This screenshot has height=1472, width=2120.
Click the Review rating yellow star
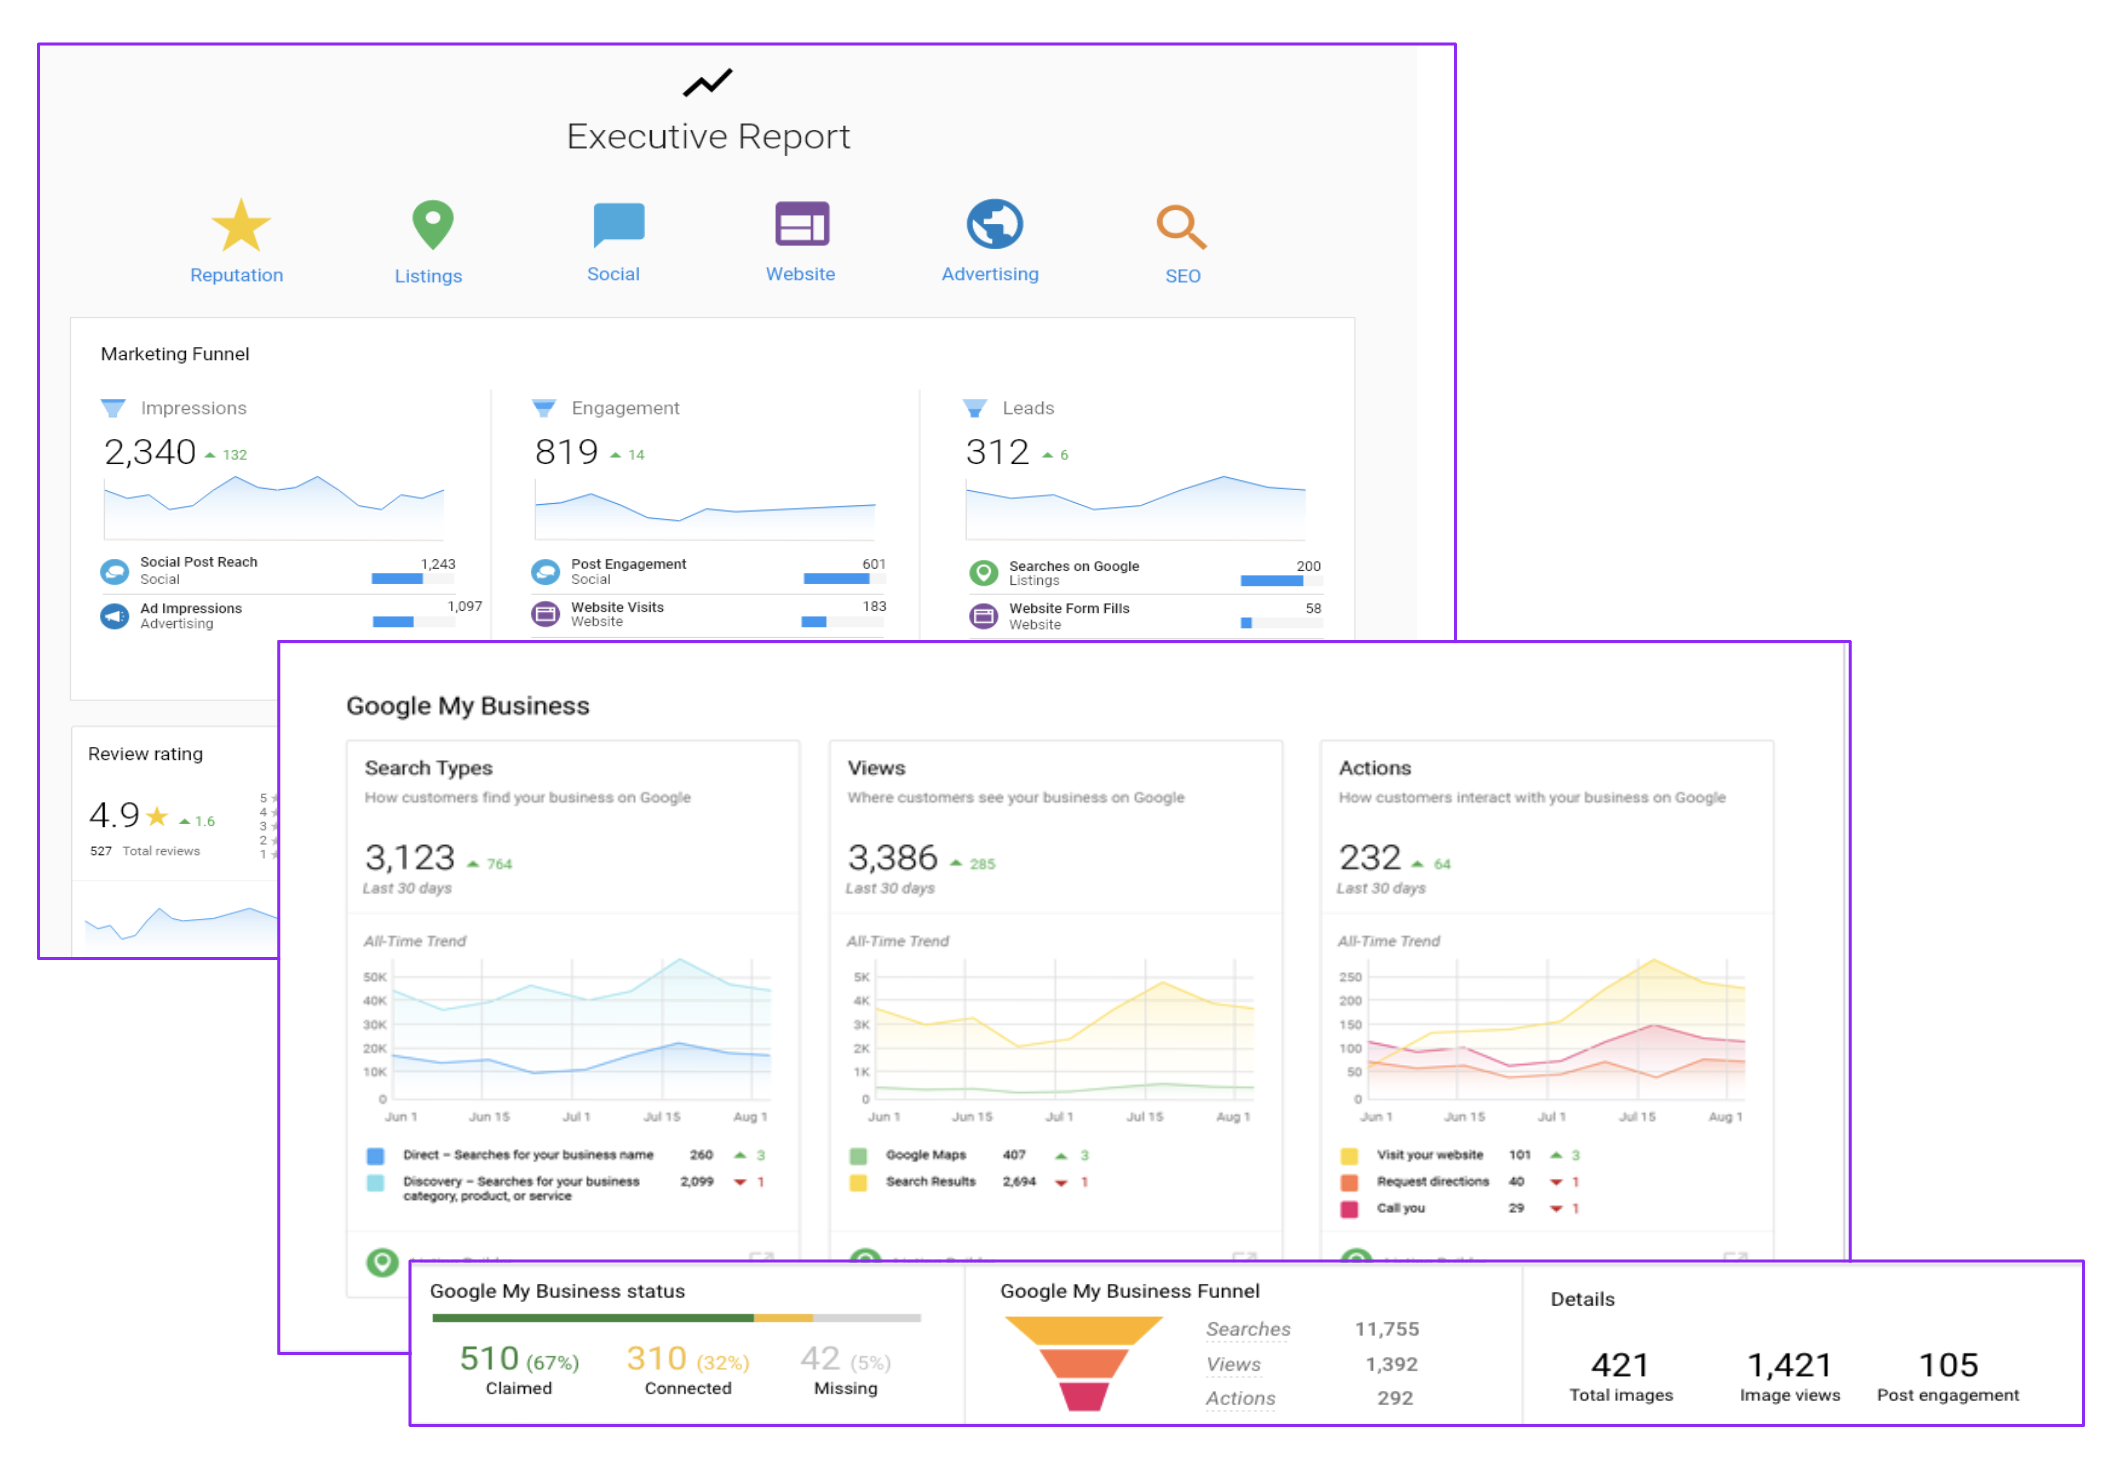point(157,816)
